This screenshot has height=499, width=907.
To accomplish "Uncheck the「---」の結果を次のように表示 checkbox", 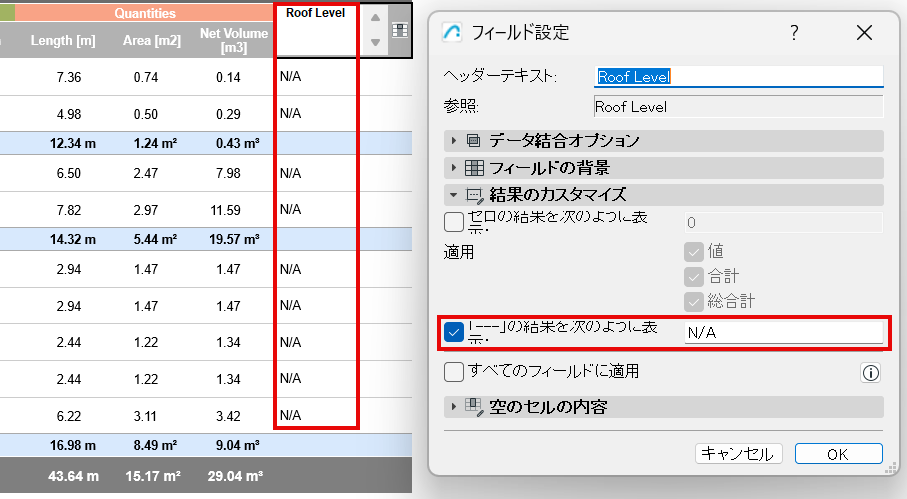I will pyautogui.click(x=454, y=332).
